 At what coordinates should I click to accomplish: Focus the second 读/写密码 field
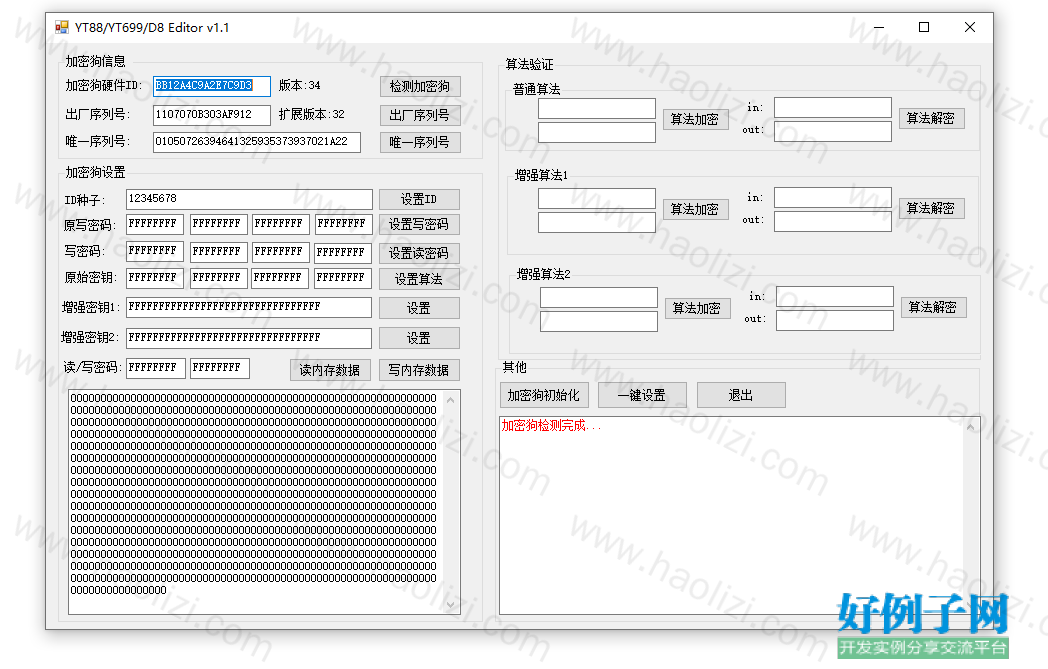pos(220,368)
